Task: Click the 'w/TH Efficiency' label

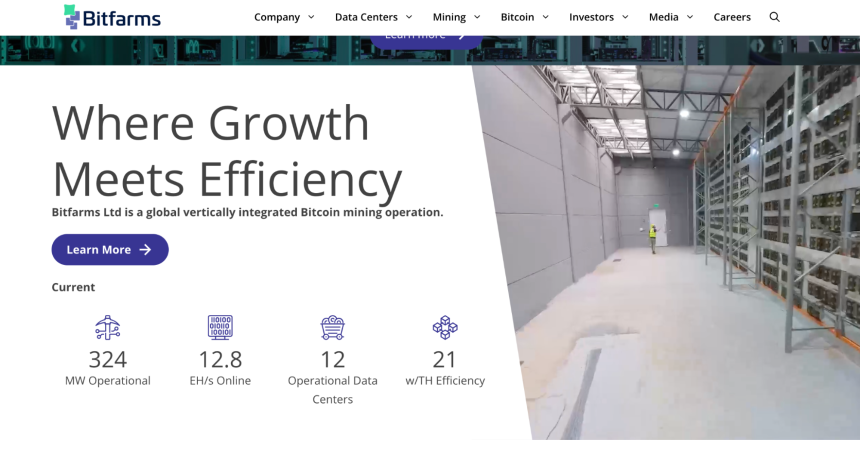Action: [x=445, y=380]
